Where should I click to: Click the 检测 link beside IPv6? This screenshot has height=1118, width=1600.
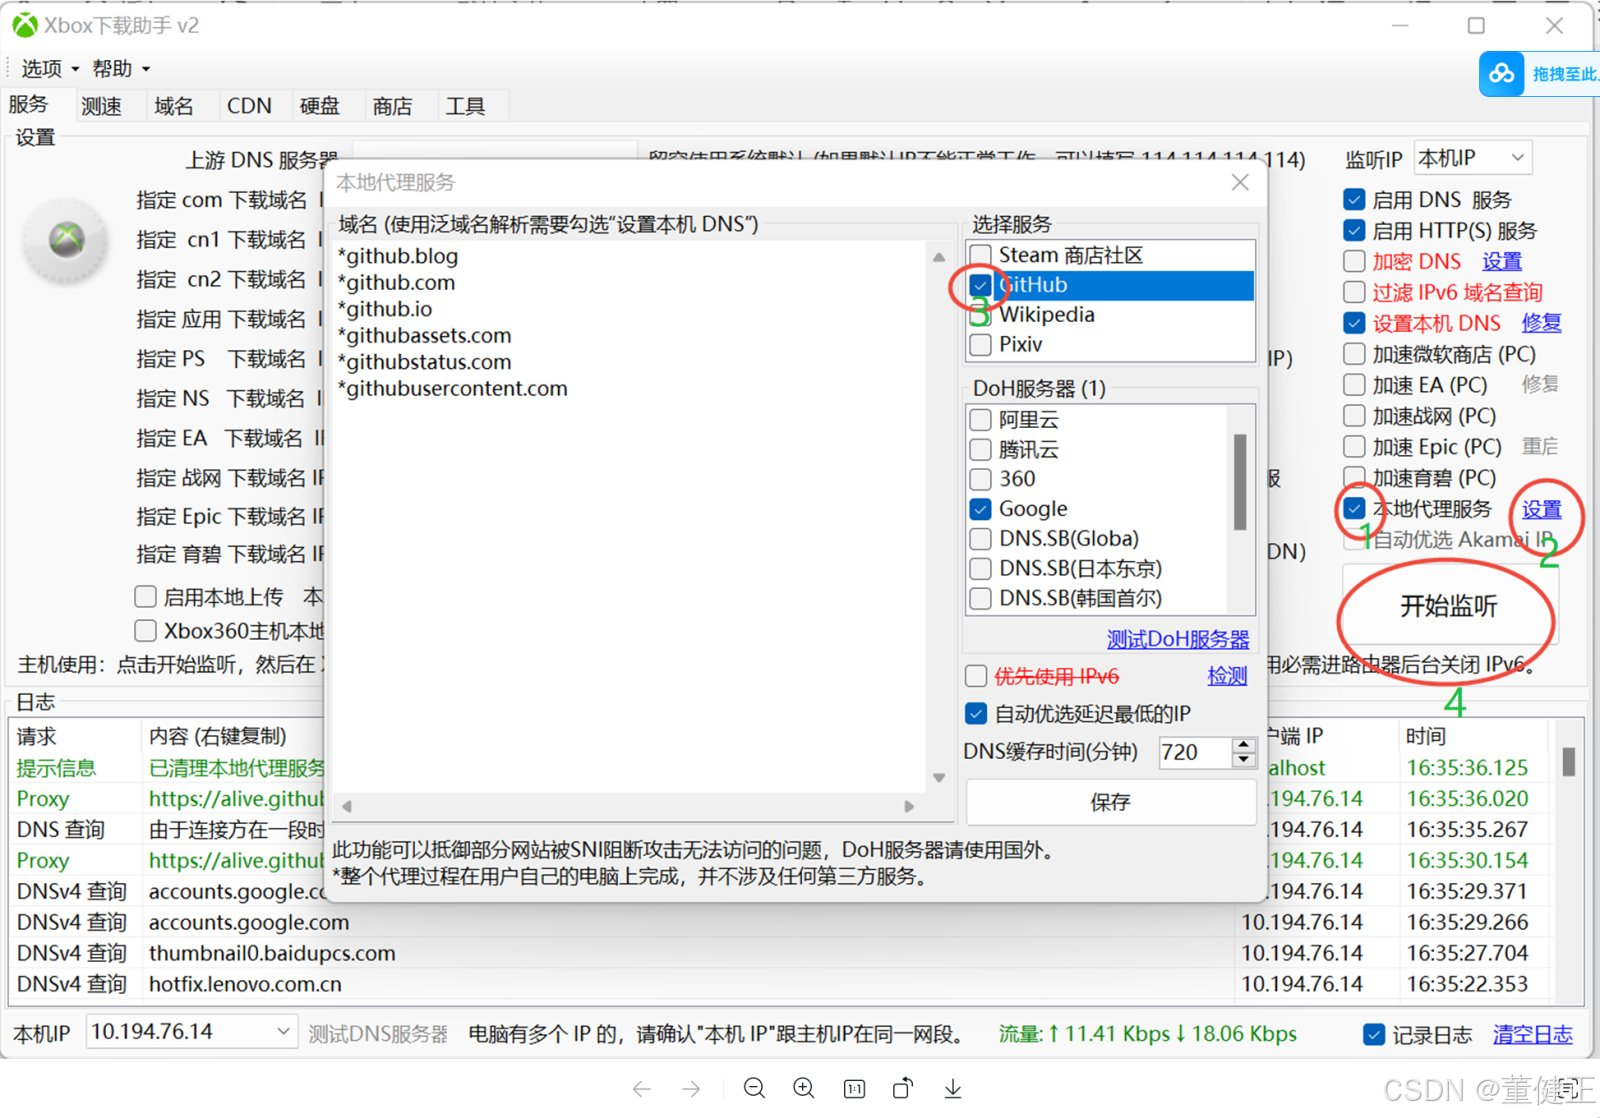[x=1227, y=676]
